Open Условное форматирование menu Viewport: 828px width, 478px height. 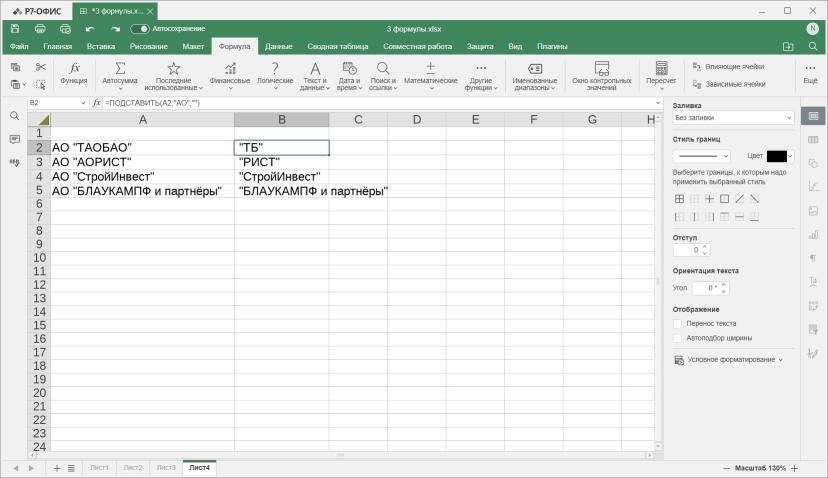(729, 360)
